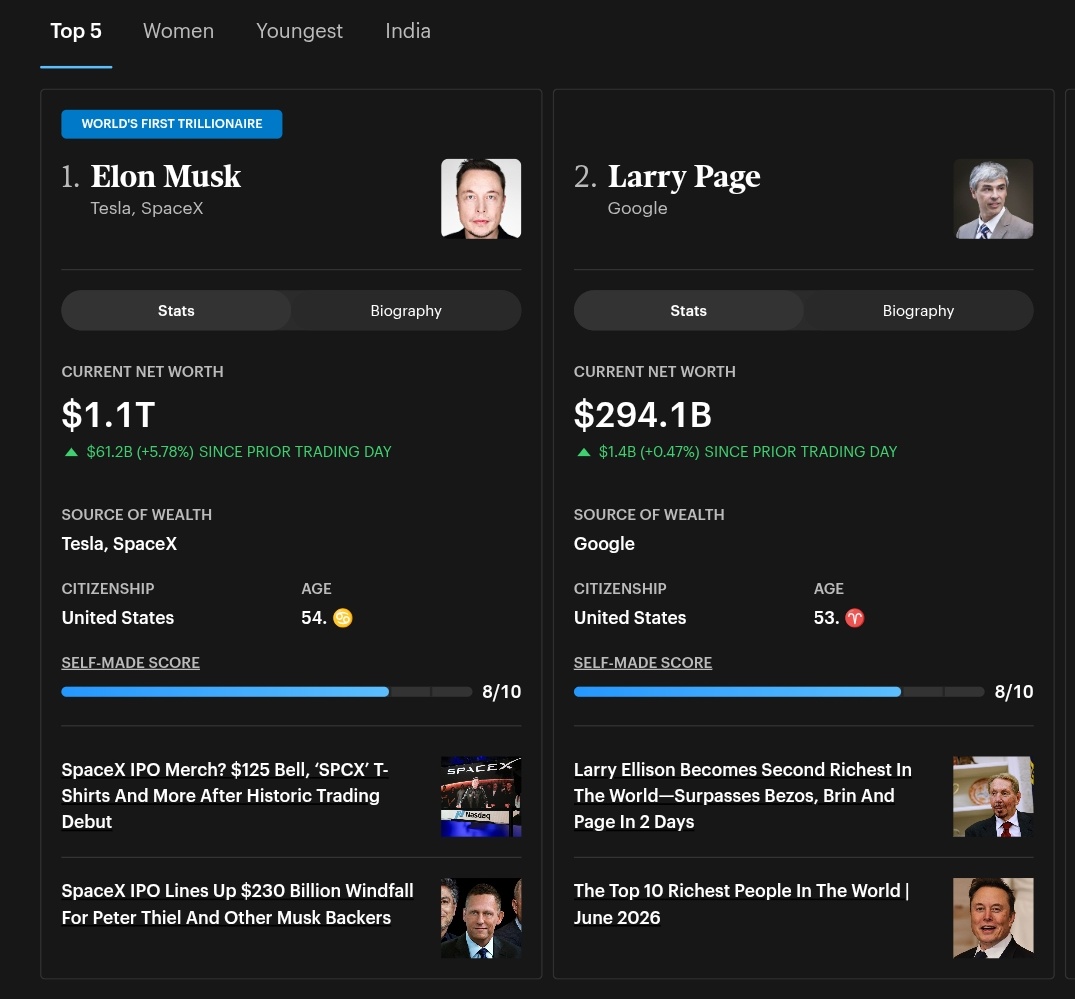Switch to Biography in Larry Page card

[918, 311]
